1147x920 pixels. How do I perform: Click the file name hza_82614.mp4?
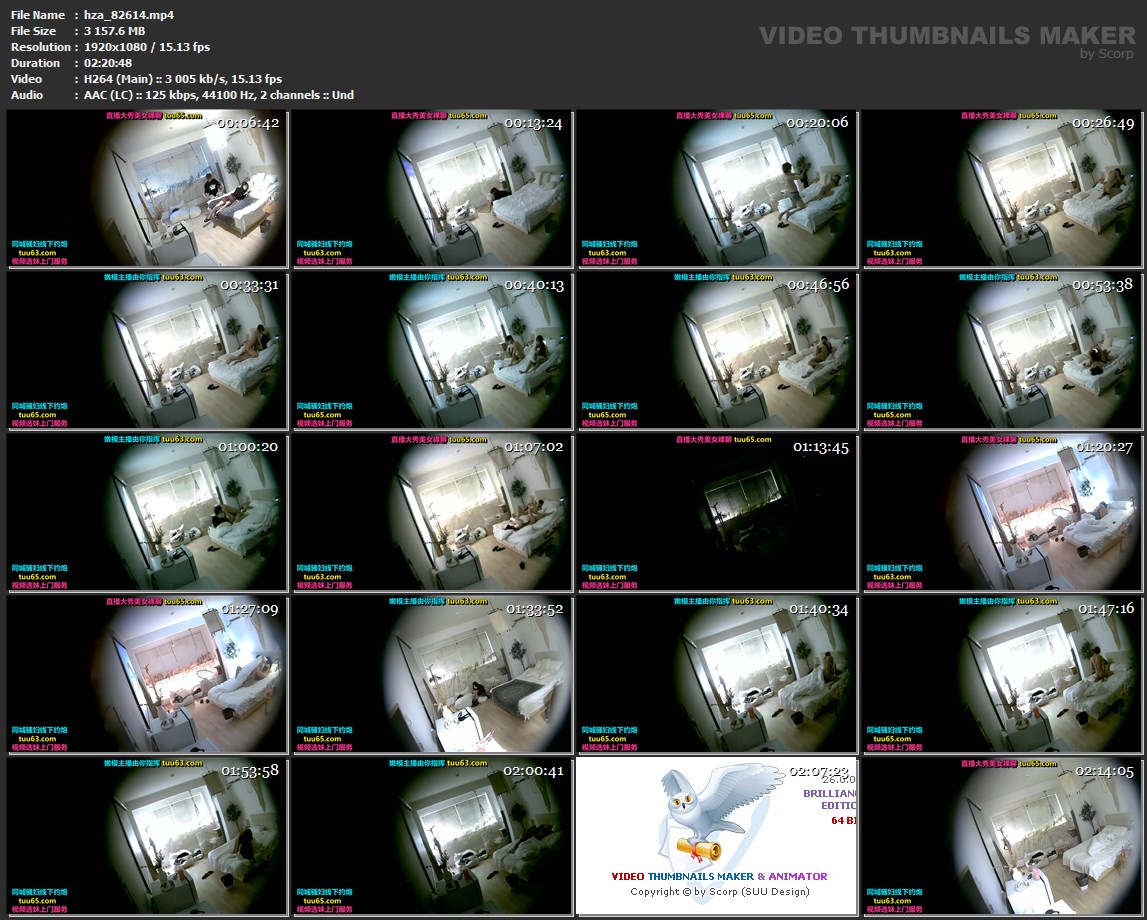[129, 15]
